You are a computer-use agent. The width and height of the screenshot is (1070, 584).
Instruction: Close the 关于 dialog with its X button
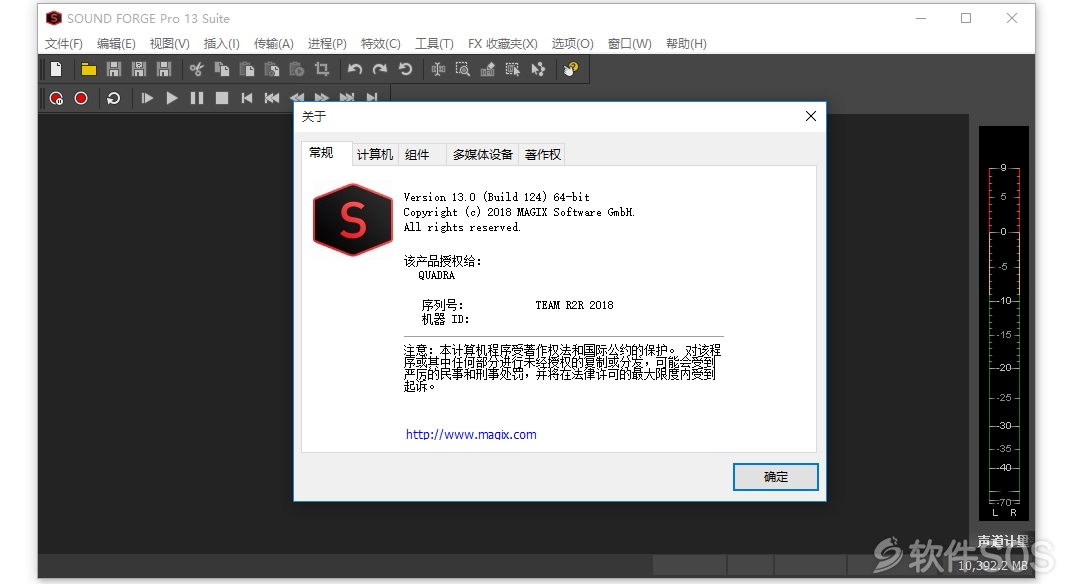click(x=811, y=116)
